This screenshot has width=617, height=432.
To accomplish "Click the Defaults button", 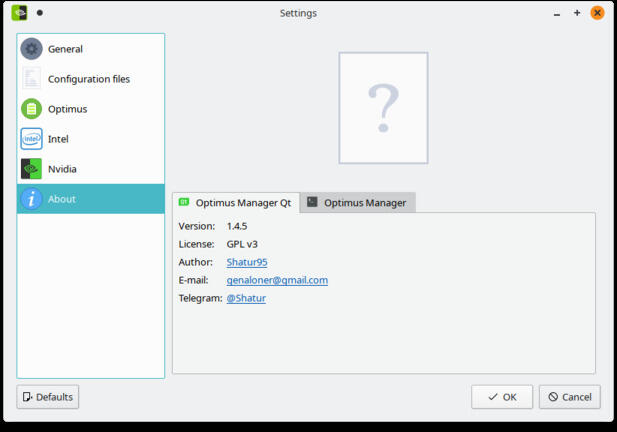I will point(48,397).
